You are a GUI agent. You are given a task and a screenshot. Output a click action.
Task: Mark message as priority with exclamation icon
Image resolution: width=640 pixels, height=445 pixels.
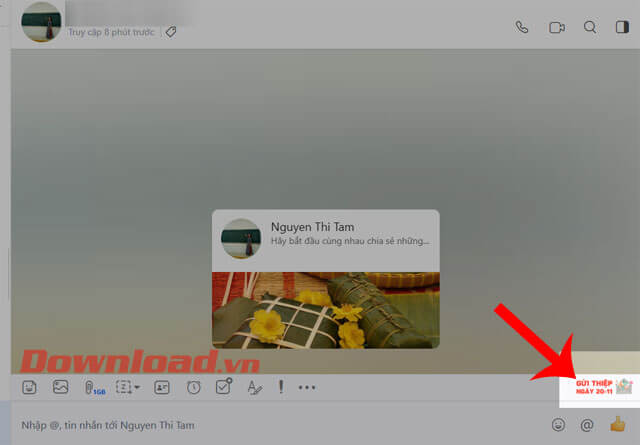[x=281, y=387]
